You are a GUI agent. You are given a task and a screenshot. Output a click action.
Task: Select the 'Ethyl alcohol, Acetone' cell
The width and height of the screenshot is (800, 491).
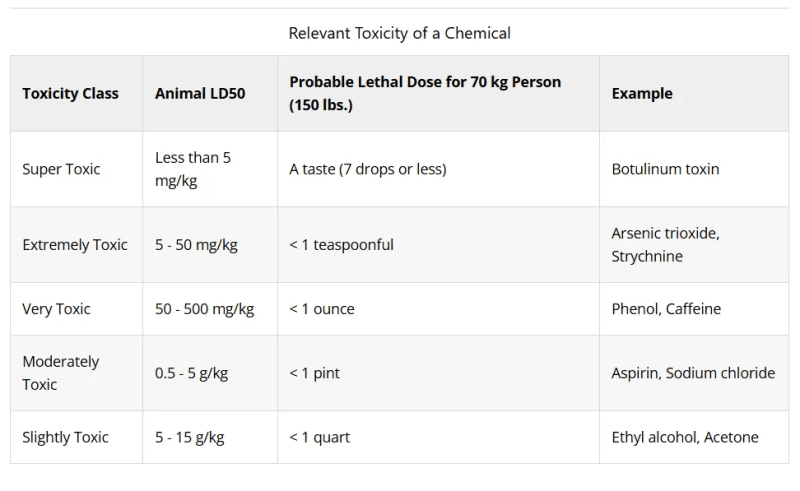[685, 437]
